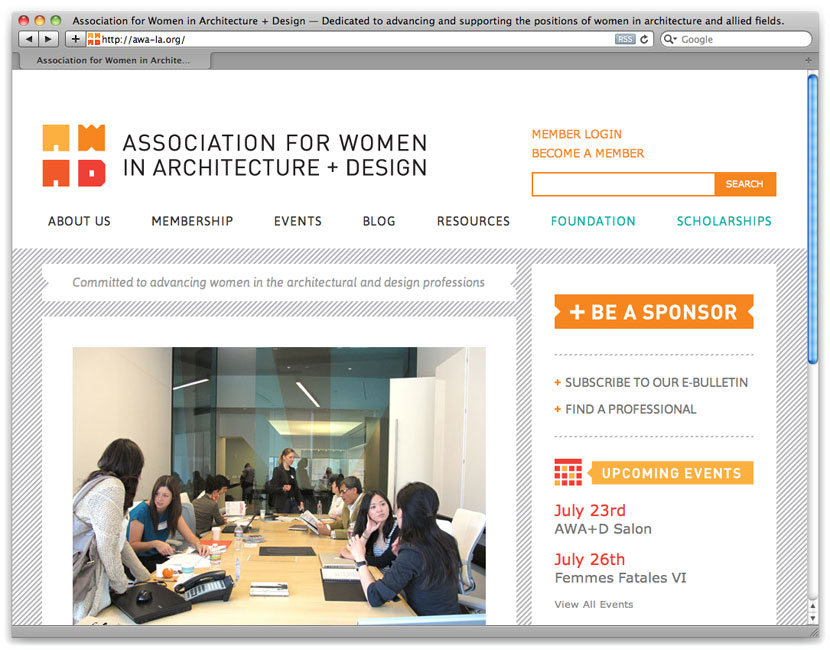The height and width of the screenshot is (650, 830).
Task: Click the green zoom window button
Action: 56,21
